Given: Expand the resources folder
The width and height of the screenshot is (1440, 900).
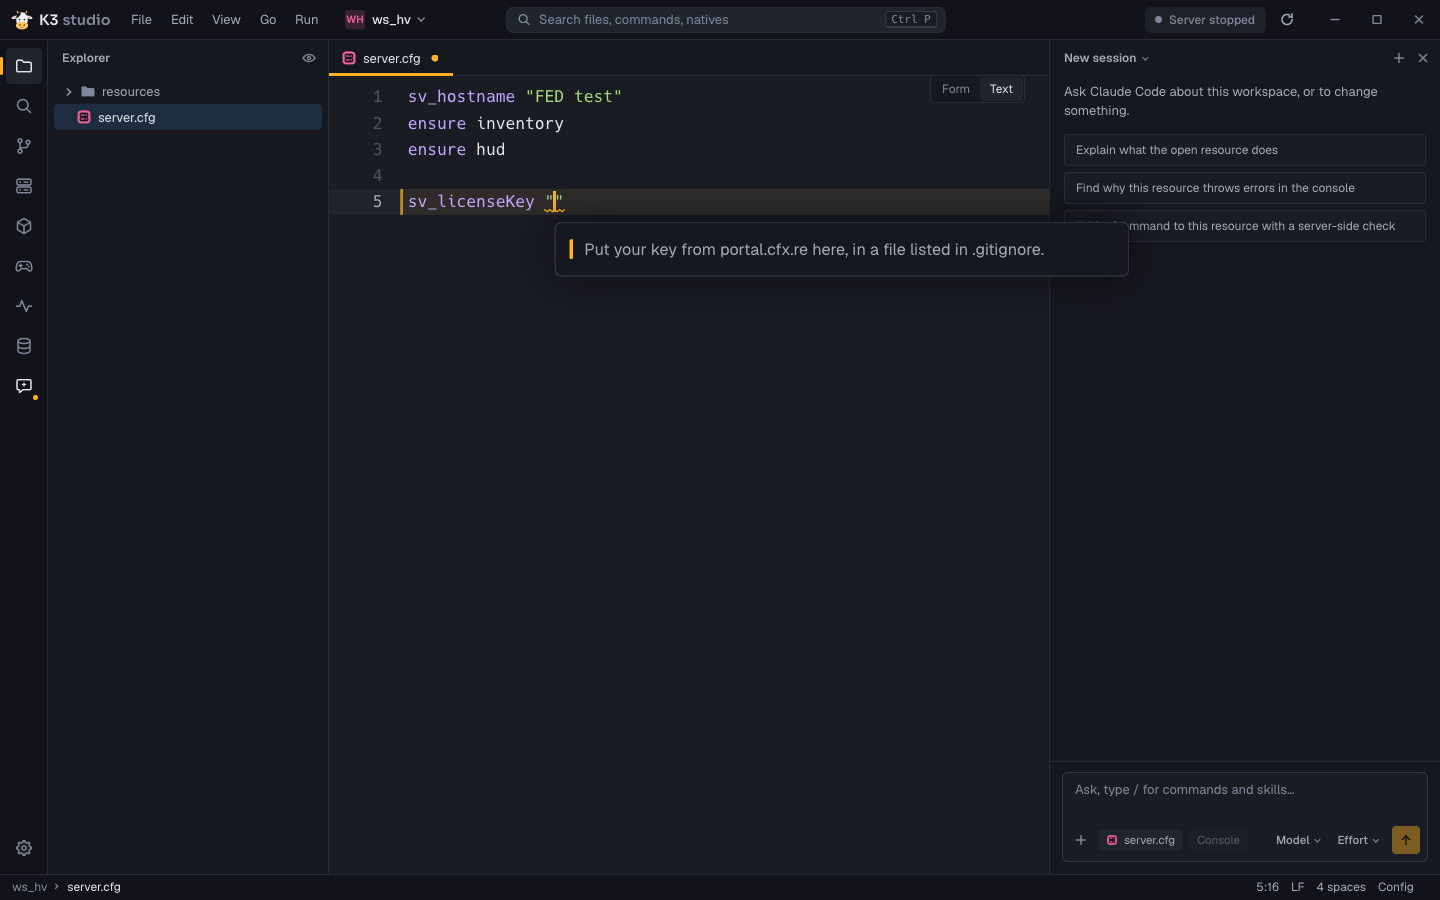Looking at the screenshot, I should (x=188, y=91).
